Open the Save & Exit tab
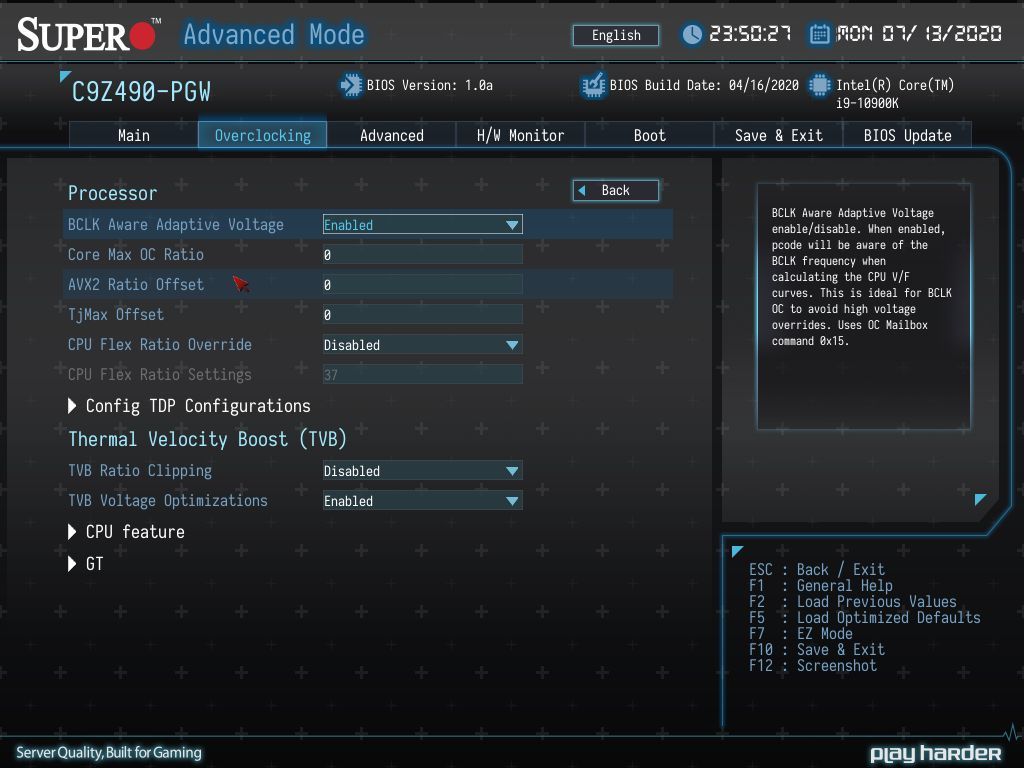Viewport: 1024px width, 768px height. tap(778, 135)
